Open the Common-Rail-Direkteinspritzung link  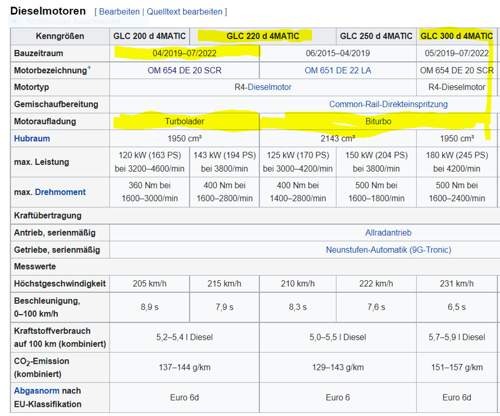coord(388,104)
